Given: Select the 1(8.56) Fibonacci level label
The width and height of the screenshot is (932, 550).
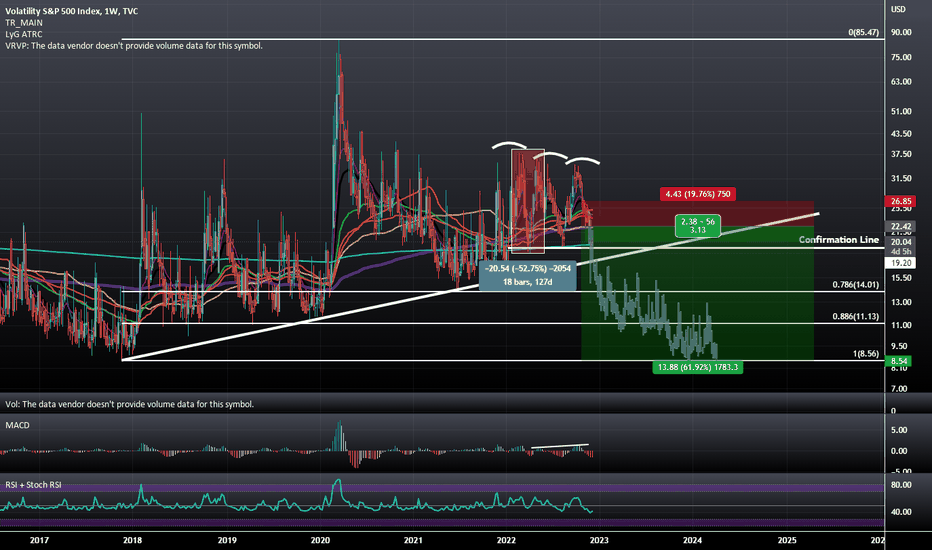Looking at the screenshot, I should (865, 354).
